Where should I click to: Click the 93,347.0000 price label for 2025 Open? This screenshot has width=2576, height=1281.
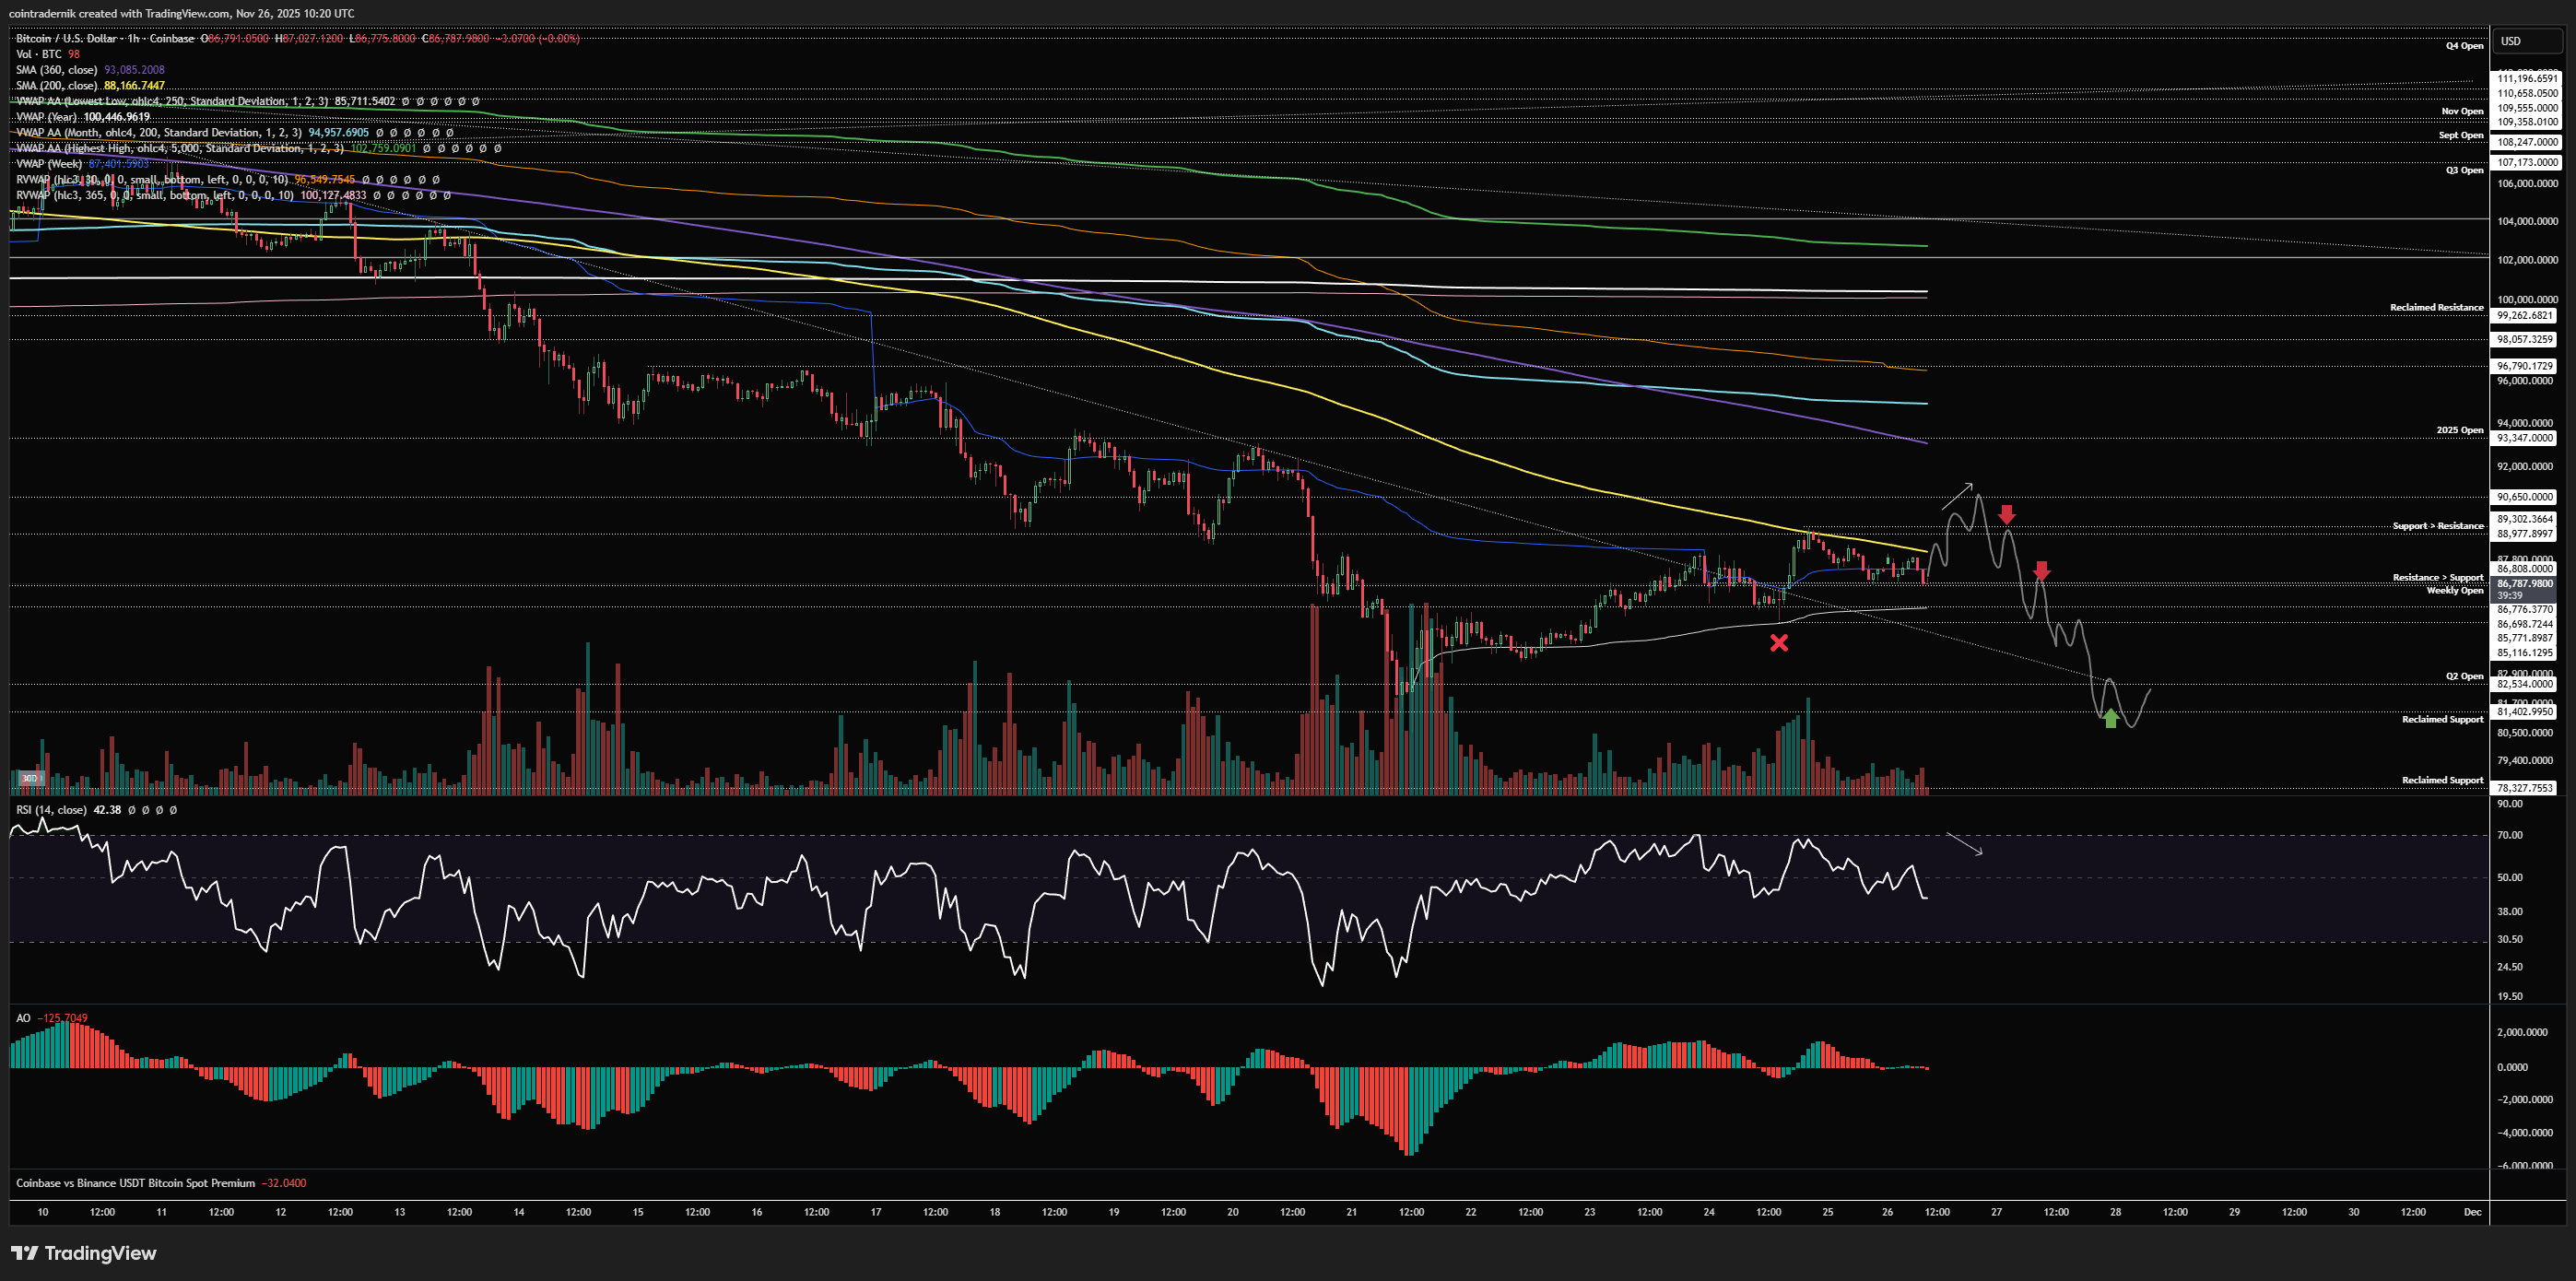click(2525, 438)
